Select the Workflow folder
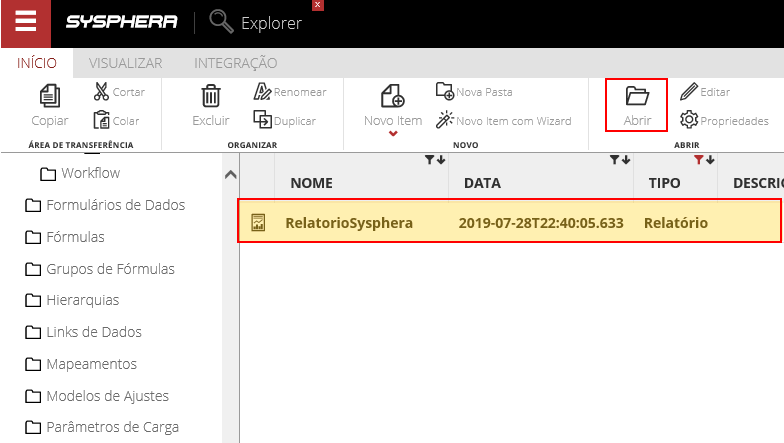 [80, 173]
